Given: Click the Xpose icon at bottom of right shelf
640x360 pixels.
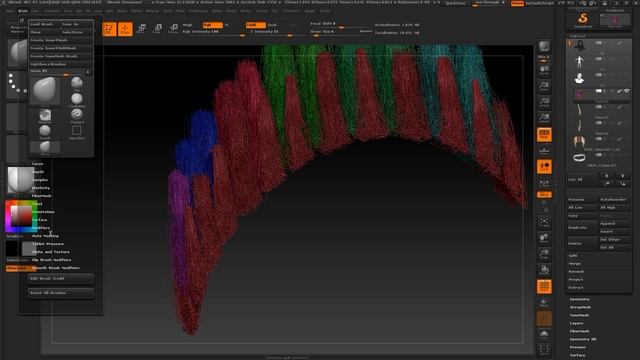Looking at the screenshot, I should (x=544, y=349).
